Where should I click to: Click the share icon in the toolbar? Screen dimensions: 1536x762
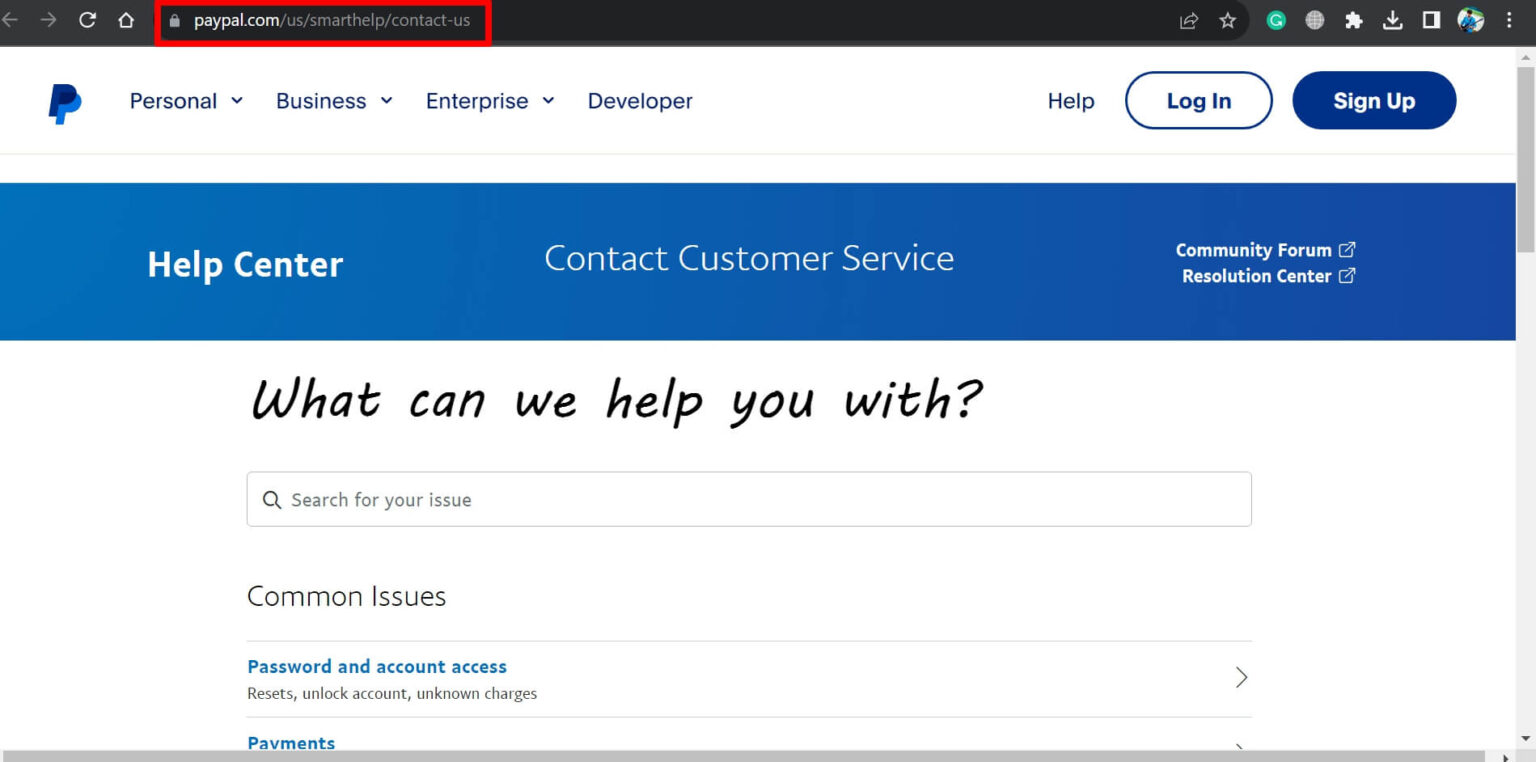[1188, 19]
